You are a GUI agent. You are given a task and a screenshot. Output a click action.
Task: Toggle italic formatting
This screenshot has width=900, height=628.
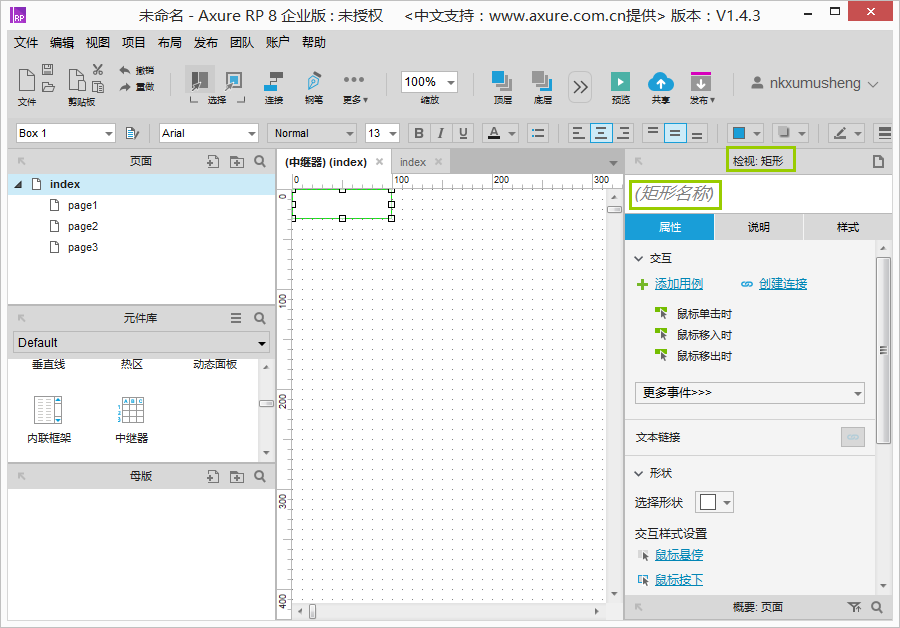pyautogui.click(x=441, y=133)
